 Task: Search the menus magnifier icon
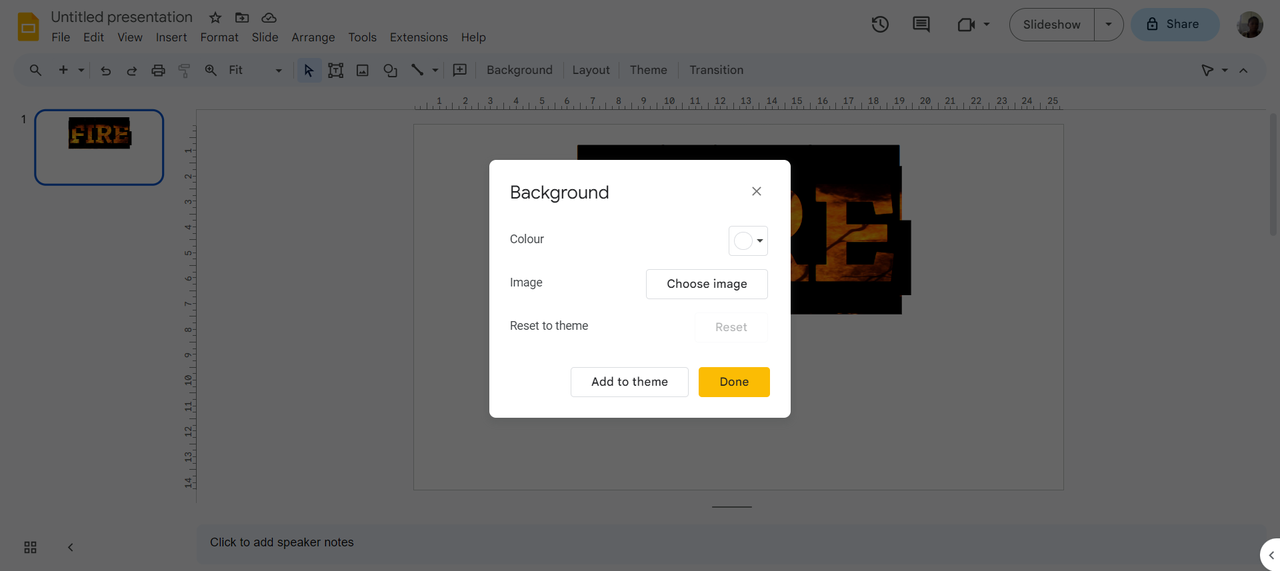click(x=36, y=70)
